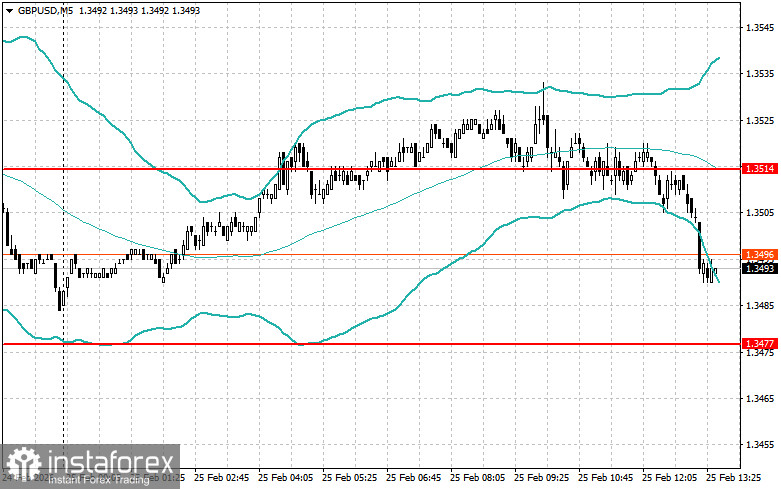Image resolution: width=781 pixels, height=489 pixels.
Task: Click the 25 Feb 02:45 time label
Action: click(222, 478)
